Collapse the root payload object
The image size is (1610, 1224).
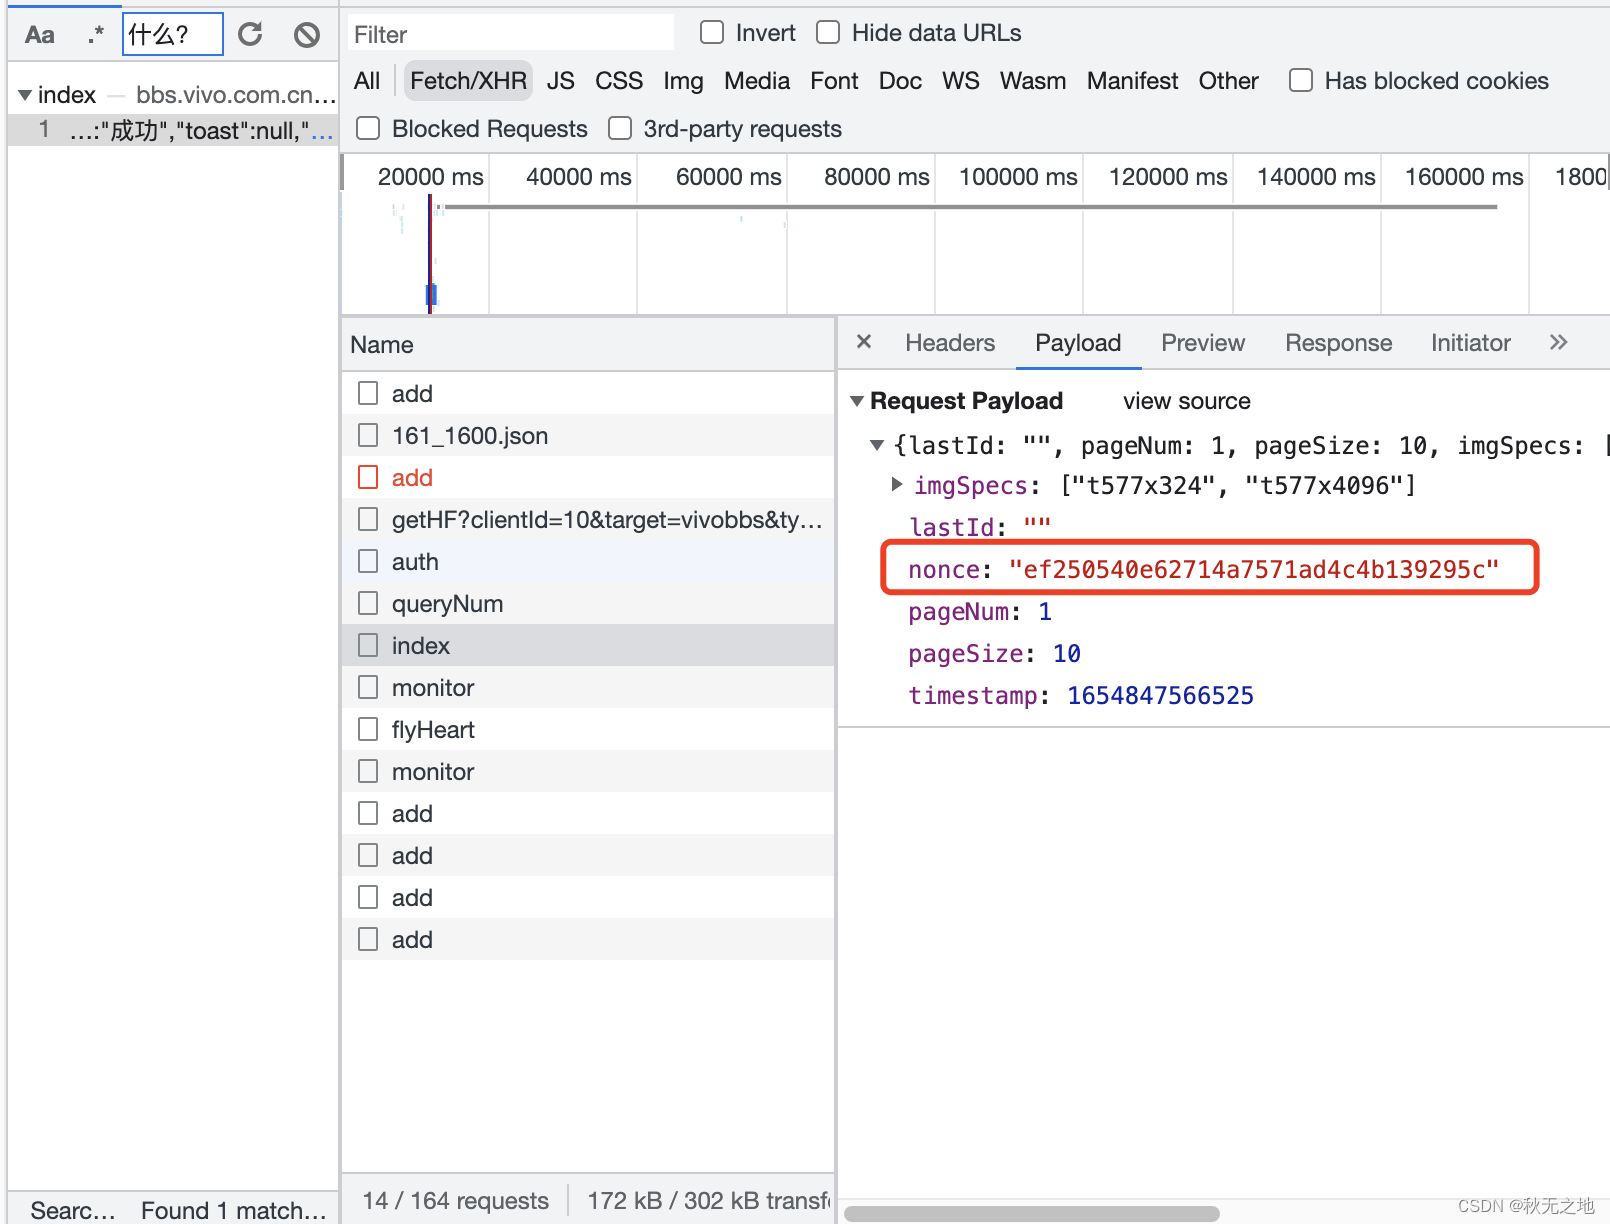tap(877, 445)
